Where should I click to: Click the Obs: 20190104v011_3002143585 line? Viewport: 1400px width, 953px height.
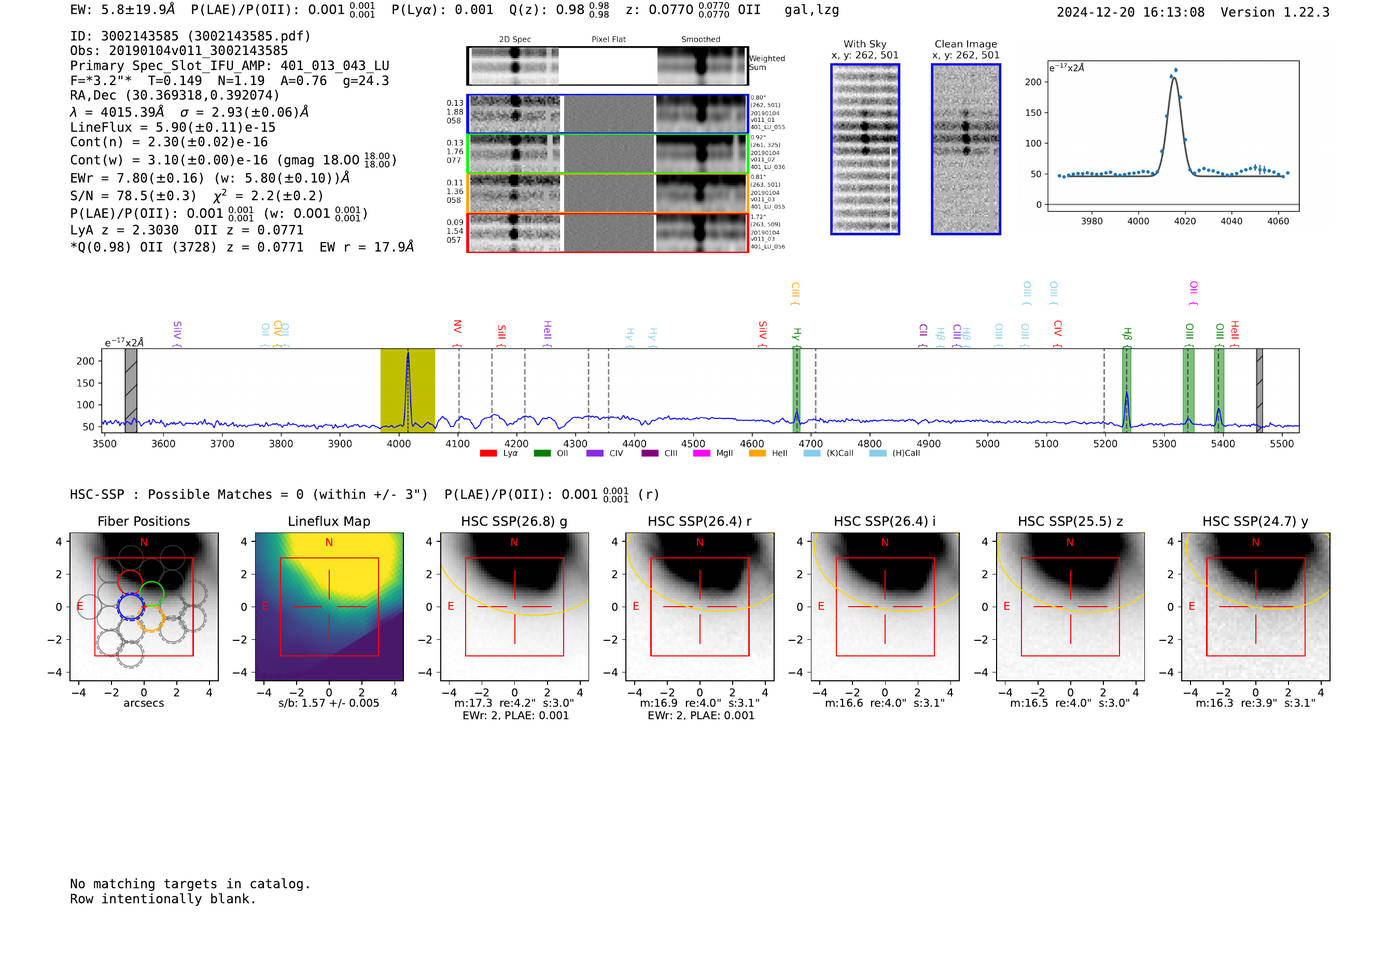(179, 51)
